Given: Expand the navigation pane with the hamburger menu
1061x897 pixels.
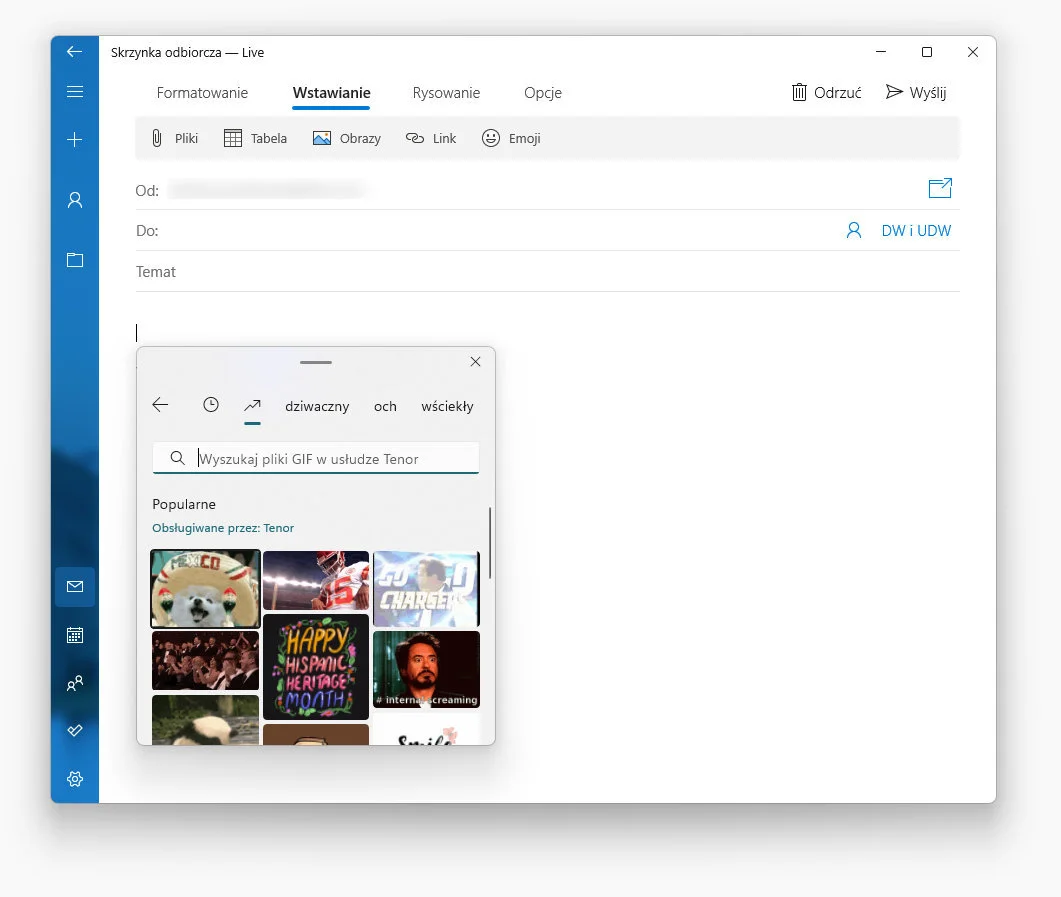Looking at the screenshot, I should pos(74,91).
